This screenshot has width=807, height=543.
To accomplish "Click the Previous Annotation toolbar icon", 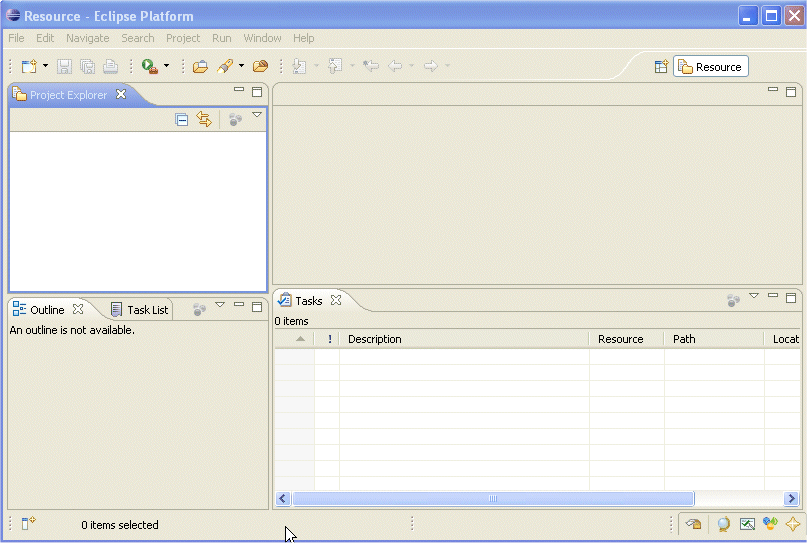I will tap(335, 66).
